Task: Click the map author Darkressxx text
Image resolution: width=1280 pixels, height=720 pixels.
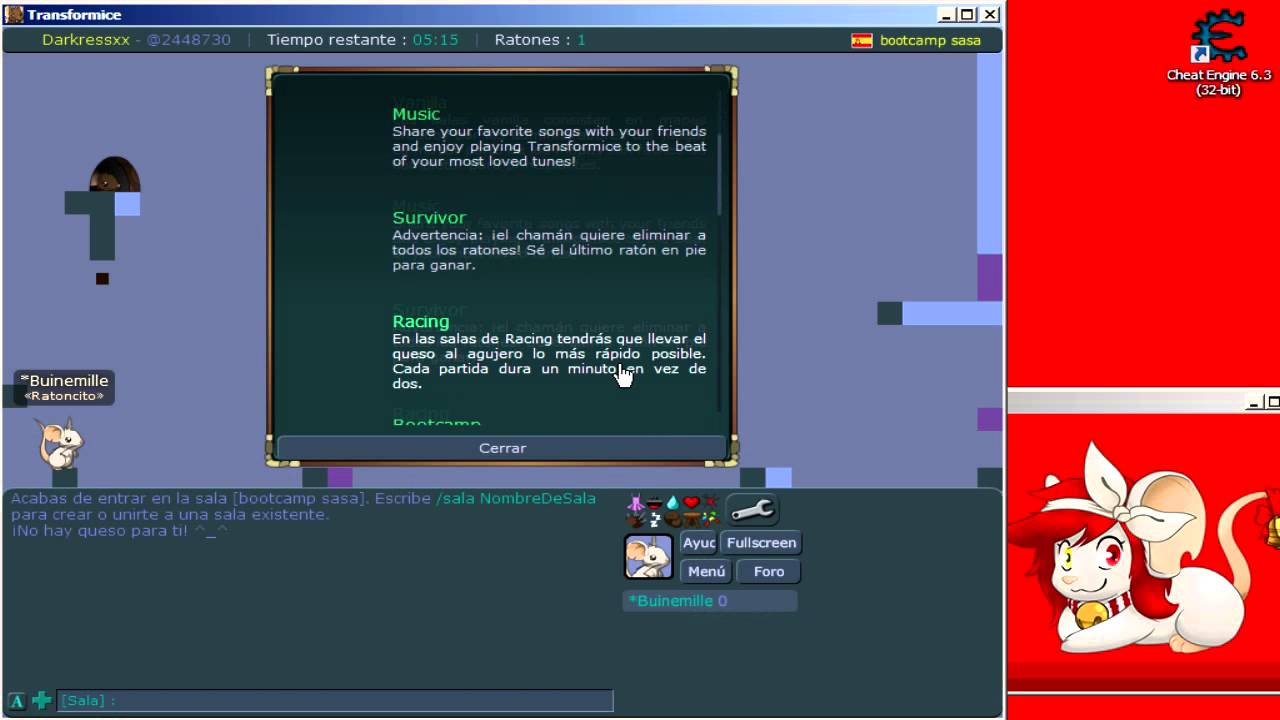Action: pos(86,40)
